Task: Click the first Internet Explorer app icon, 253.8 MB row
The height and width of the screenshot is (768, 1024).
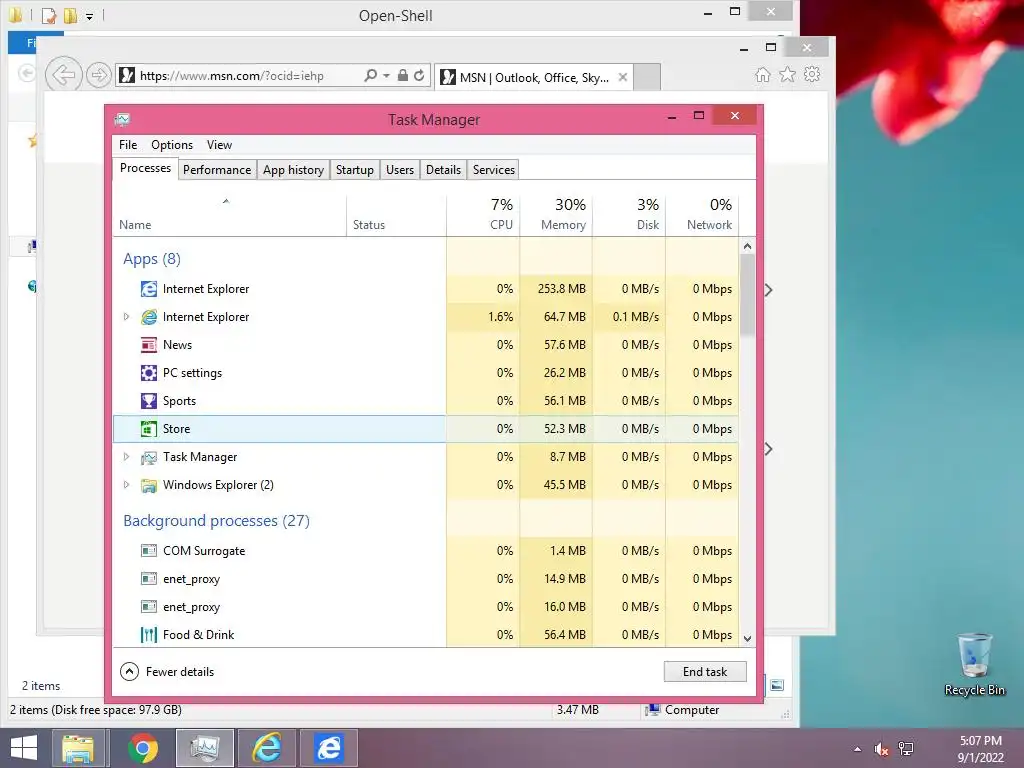Action: tap(149, 289)
